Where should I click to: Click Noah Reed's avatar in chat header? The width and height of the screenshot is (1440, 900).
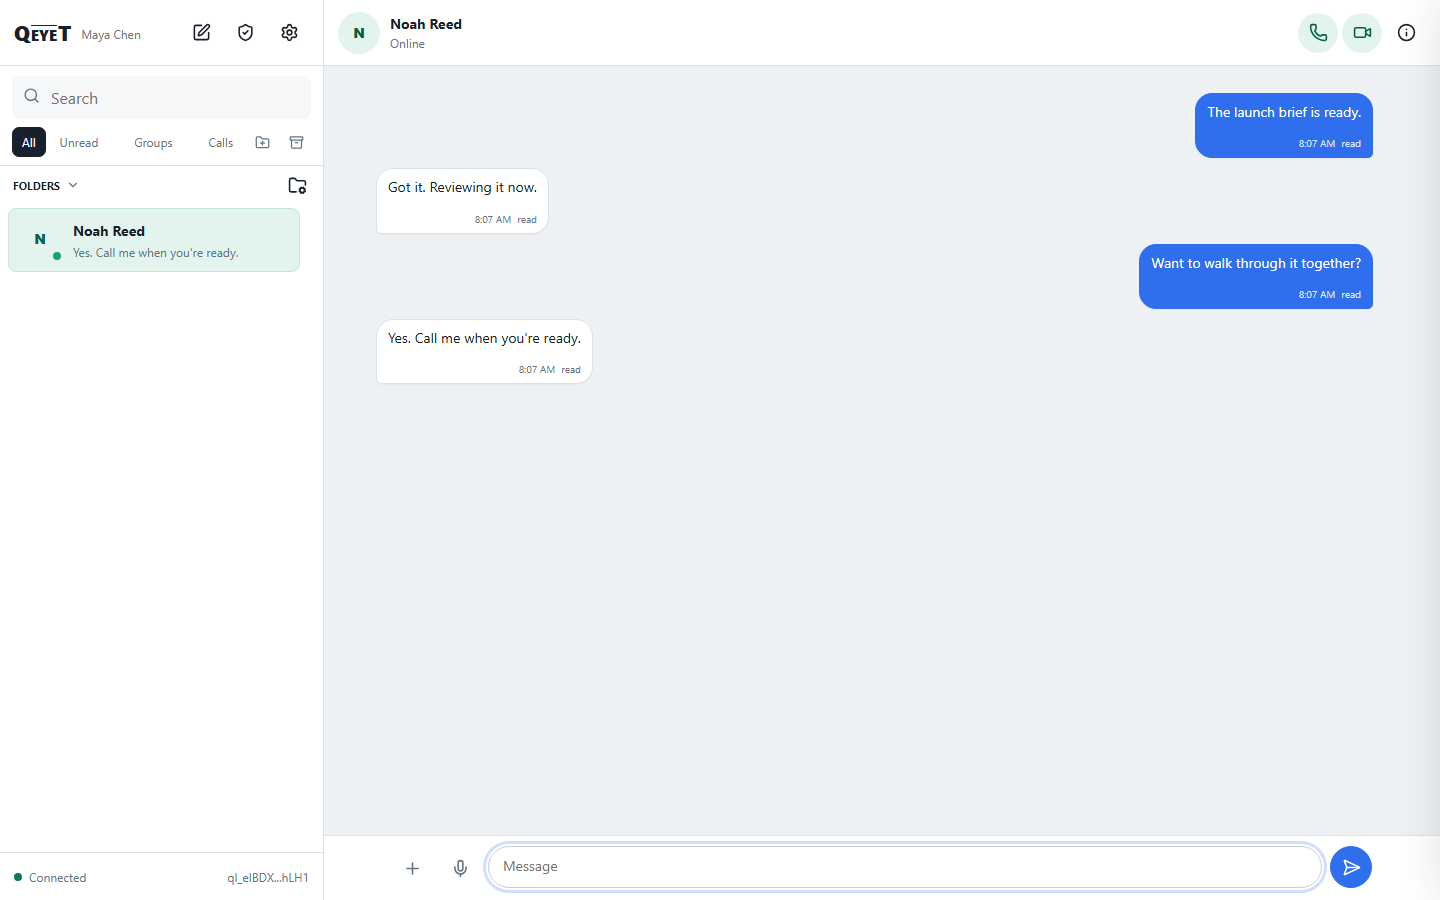coord(359,33)
